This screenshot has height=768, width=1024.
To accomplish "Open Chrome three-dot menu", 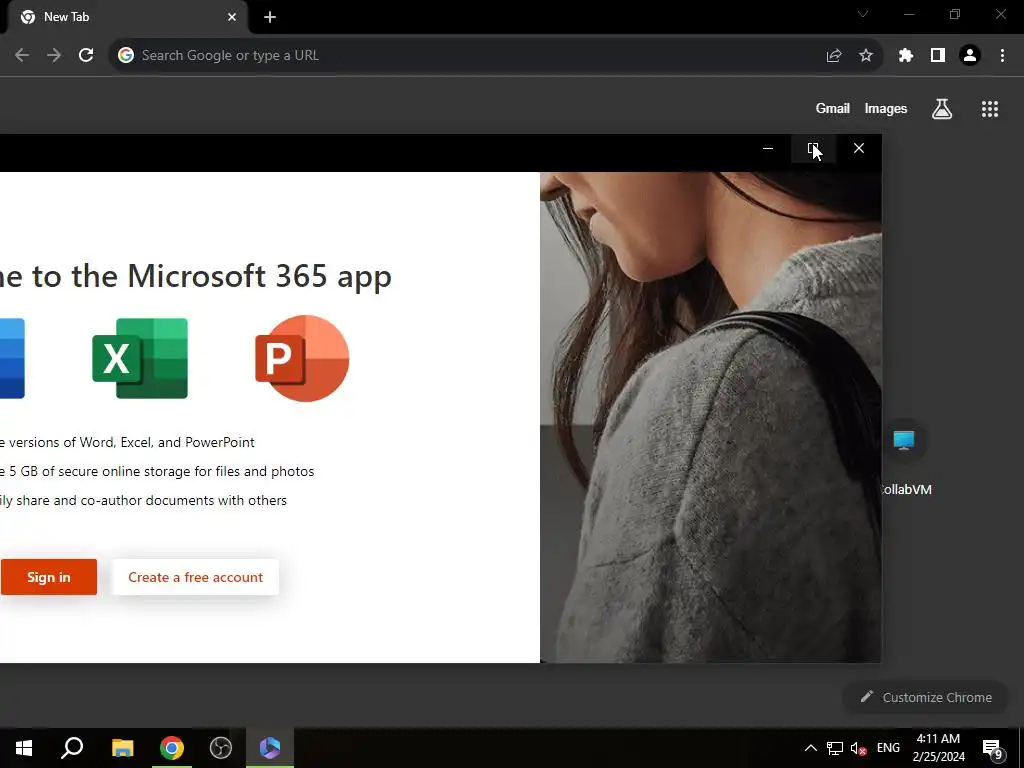I will pyautogui.click(x=1002, y=56).
